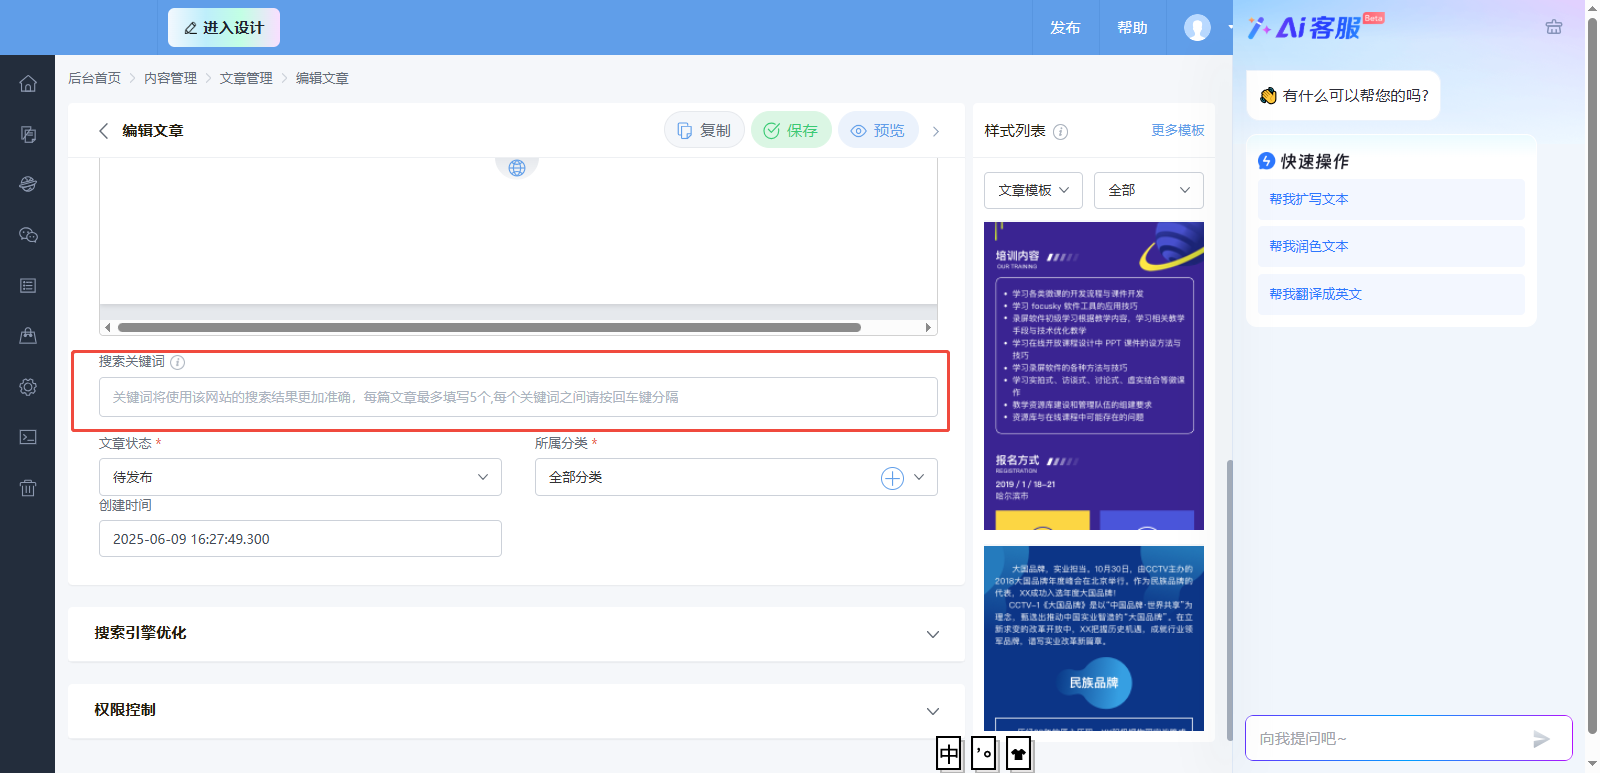Click the punctuation mode IME icon
Image resolution: width=1600 pixels, height=773 pixels.
point(984,754)
